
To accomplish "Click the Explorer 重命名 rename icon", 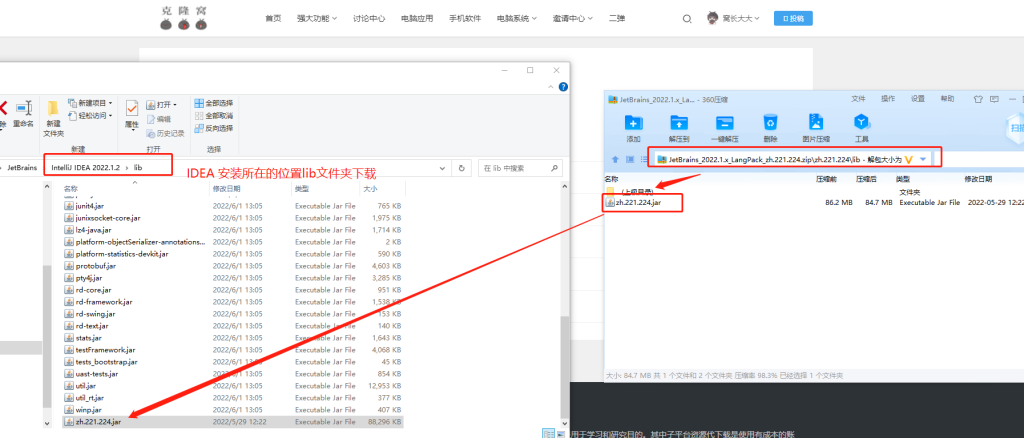I will [x=24, y=114].
